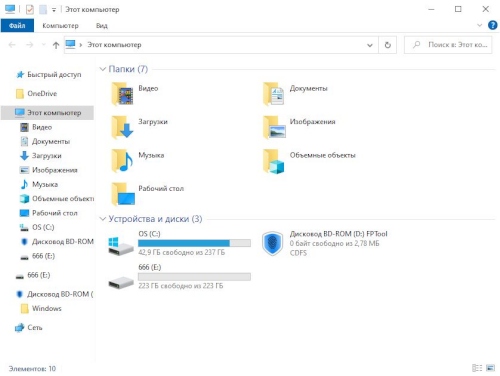Open the Customize Quick Access Toolbar dropdown
This screenshot has height=376, width=500.
click(x=54, y=10)
